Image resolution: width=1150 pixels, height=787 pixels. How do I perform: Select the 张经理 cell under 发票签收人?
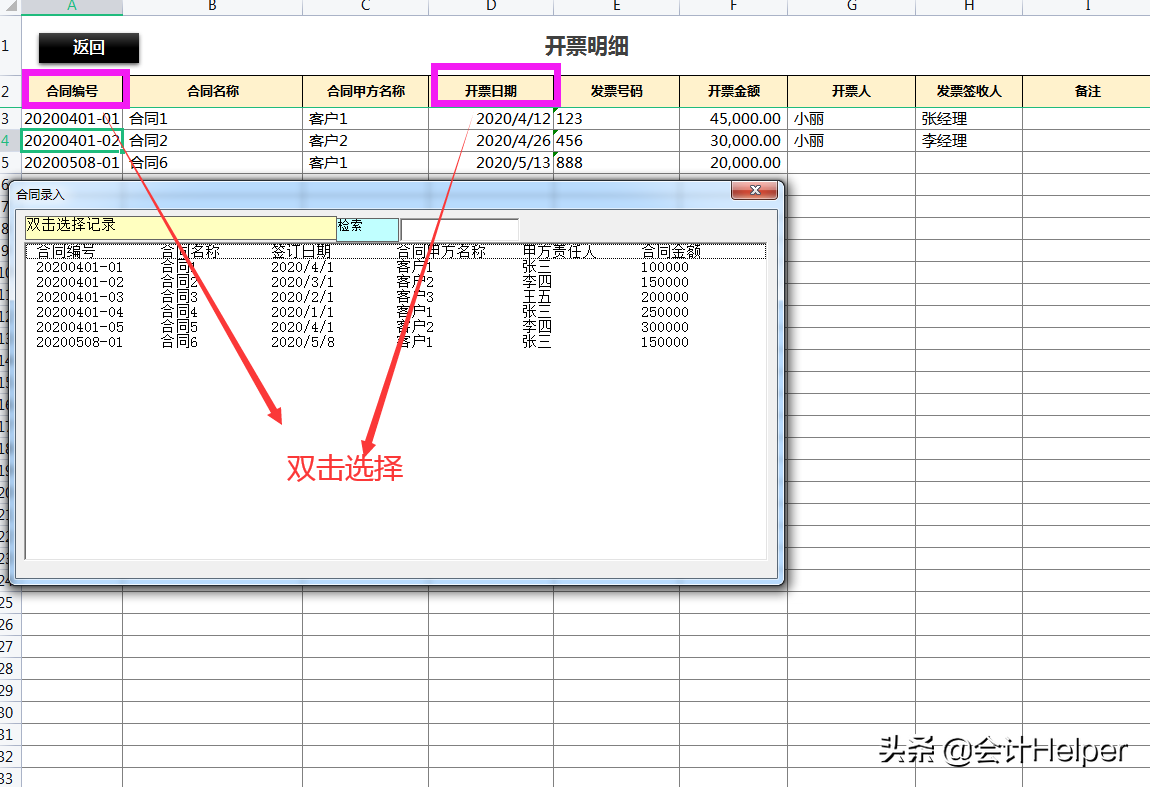[967, 118]
